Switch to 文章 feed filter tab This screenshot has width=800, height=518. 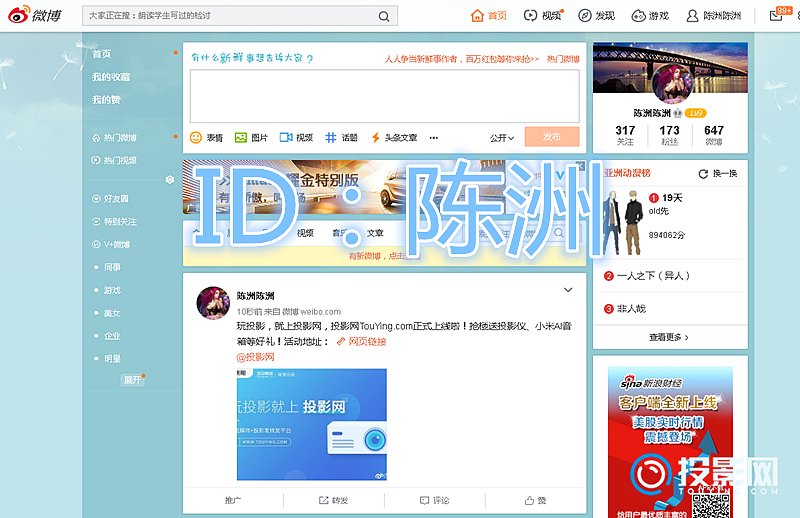(375, 233)
